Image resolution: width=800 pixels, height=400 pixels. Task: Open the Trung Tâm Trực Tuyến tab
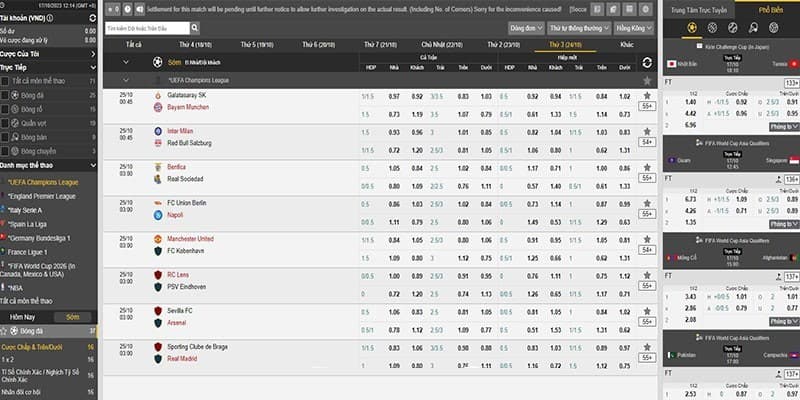[698, 10]
